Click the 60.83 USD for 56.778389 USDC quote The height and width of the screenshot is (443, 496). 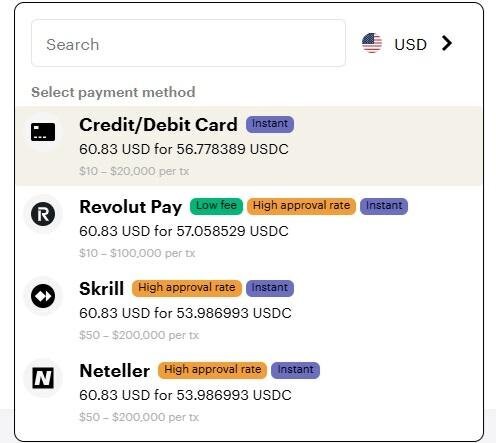coord(184,149)
